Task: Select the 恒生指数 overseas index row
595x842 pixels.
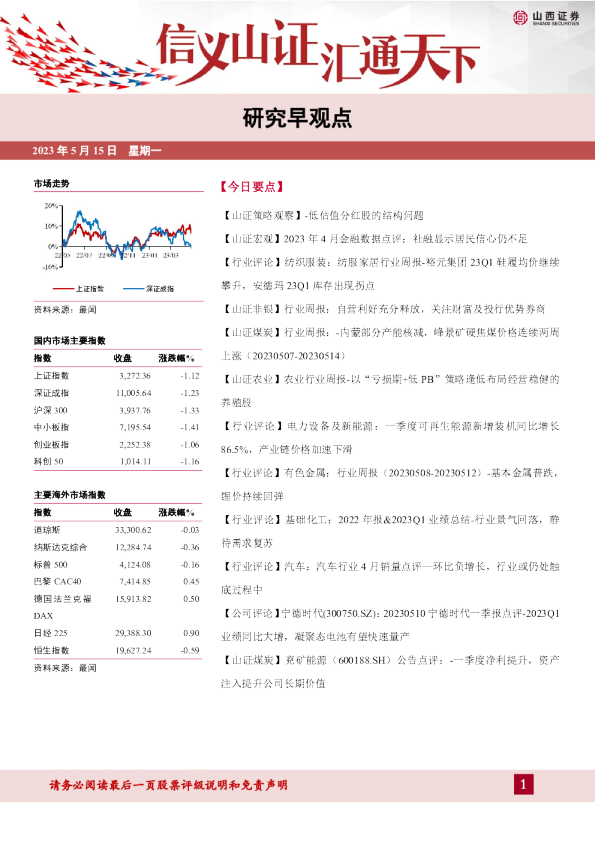Action: pyautogui.click(x=117, y=650)
